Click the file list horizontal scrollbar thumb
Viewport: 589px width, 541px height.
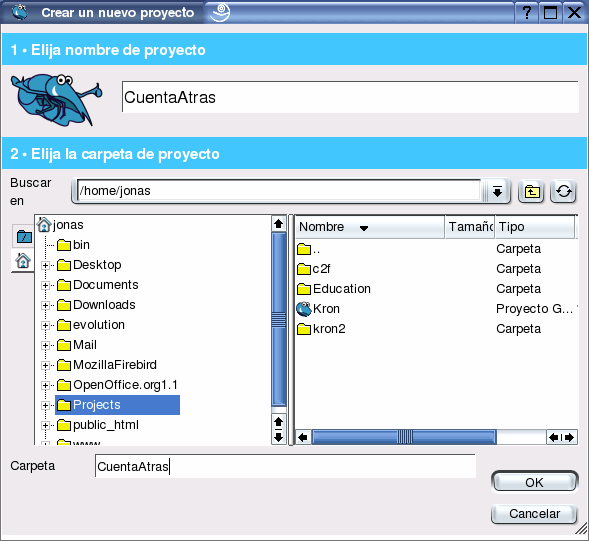(404, 437)
